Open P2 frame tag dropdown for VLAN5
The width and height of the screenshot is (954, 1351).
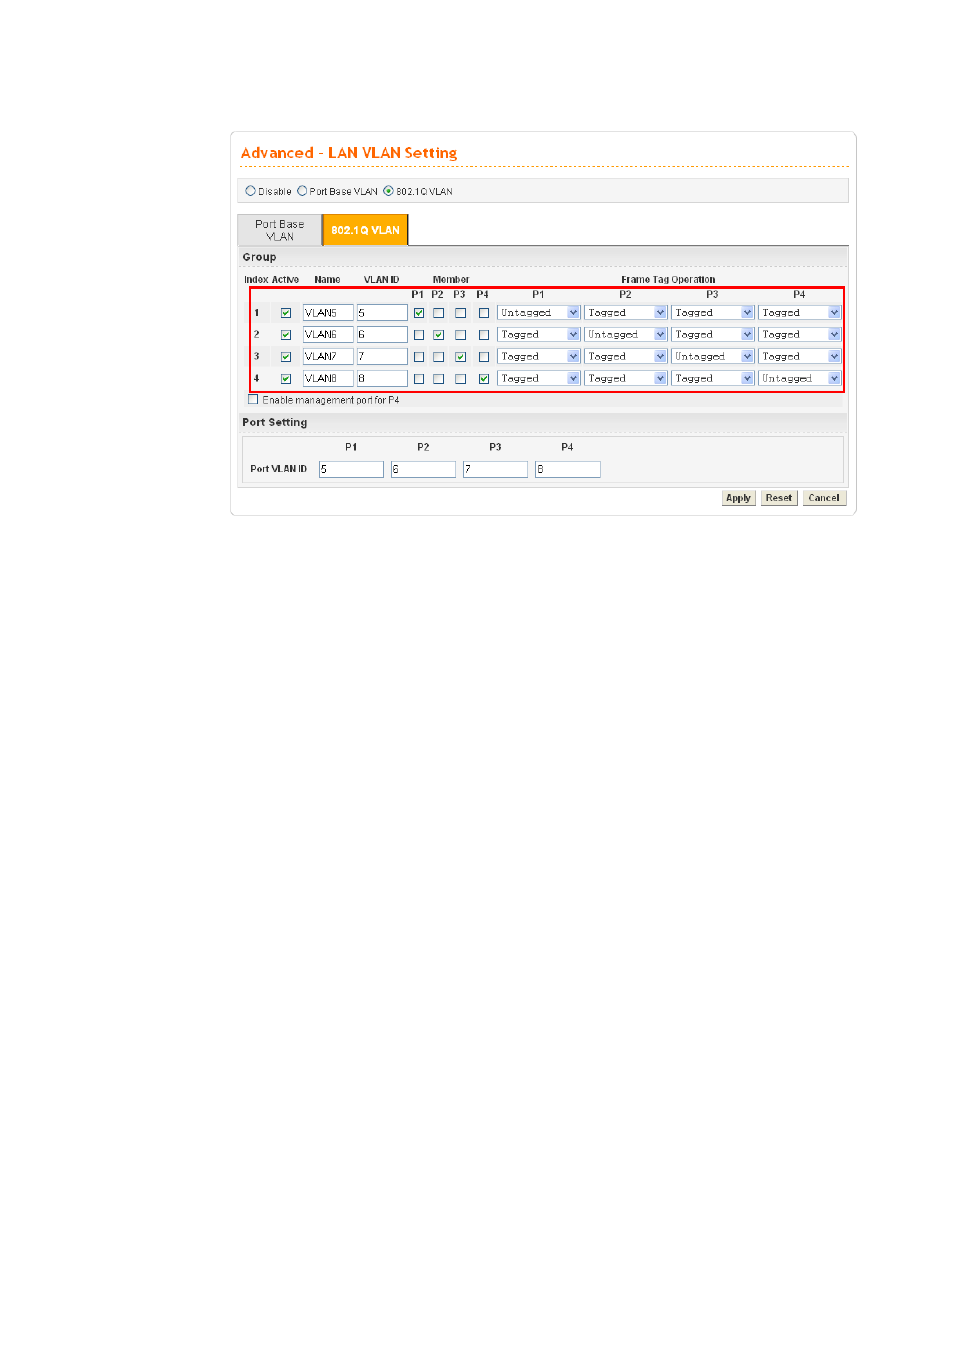pyautogui.click(x=626, y=313)
